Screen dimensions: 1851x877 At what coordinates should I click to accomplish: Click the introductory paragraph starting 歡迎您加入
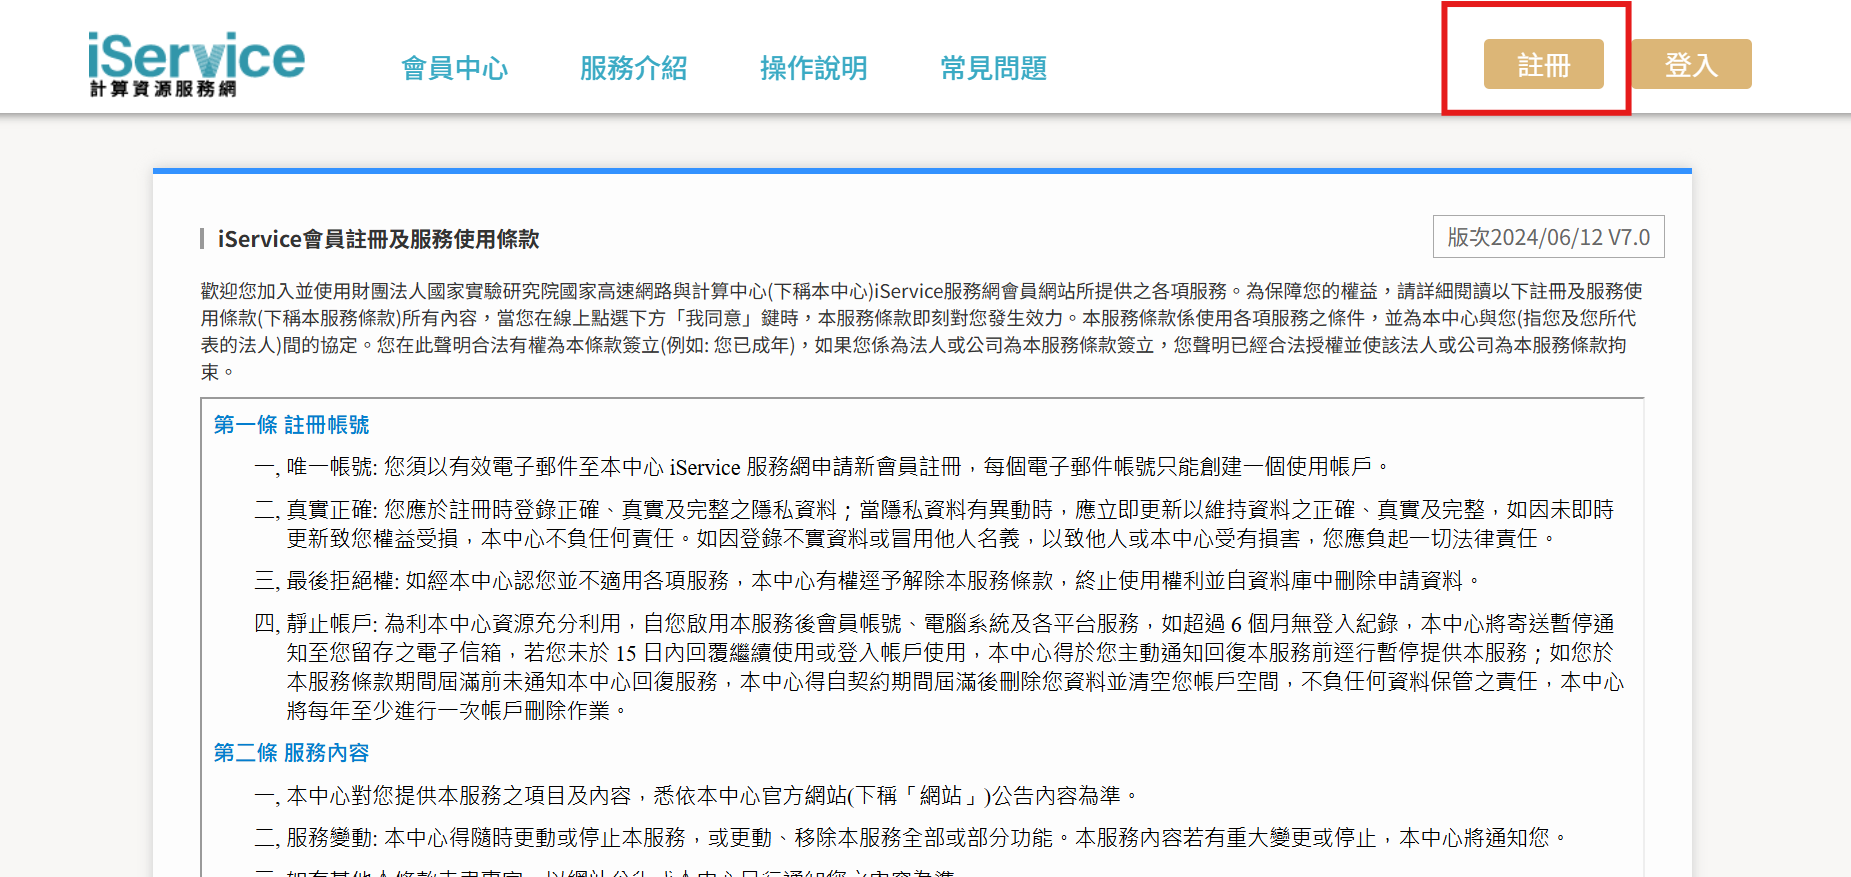point(922,331)
